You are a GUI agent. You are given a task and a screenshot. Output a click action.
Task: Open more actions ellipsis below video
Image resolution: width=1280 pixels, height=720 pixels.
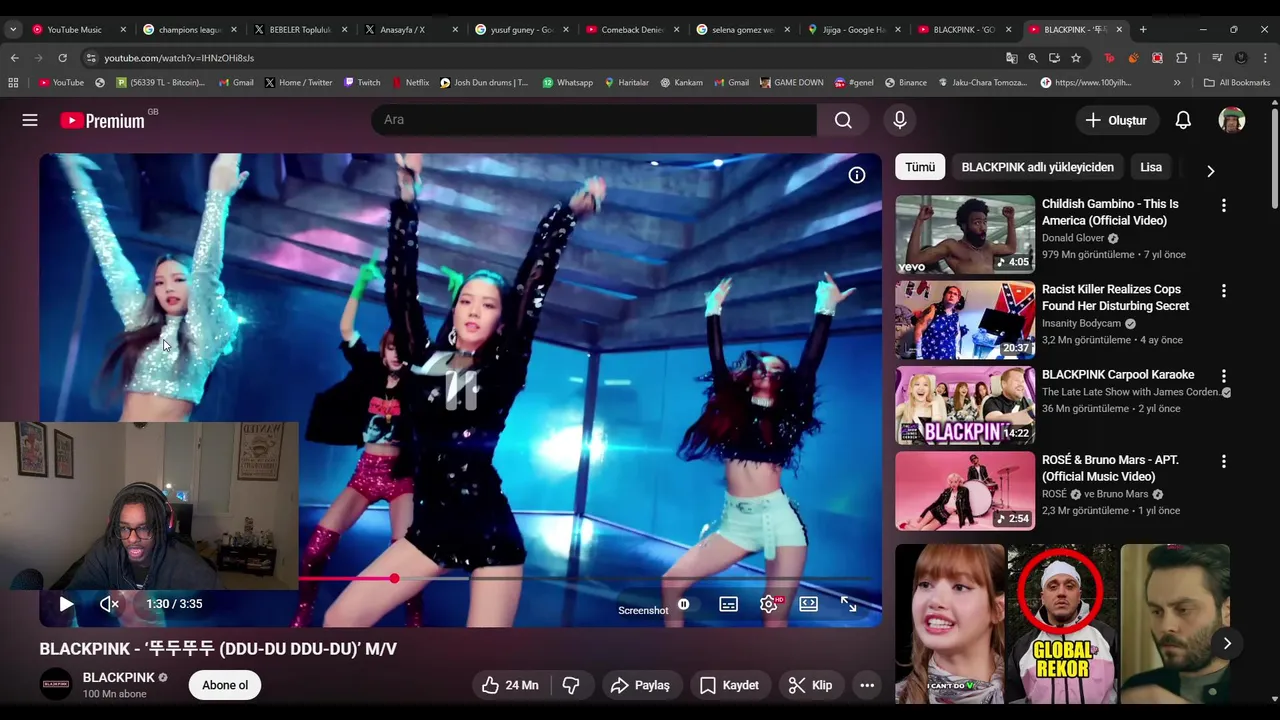[x=867, y=685]
